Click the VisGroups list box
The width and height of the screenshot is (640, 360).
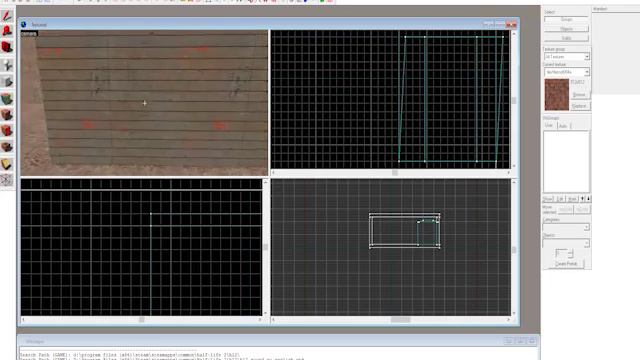click(x=566, y=161)
